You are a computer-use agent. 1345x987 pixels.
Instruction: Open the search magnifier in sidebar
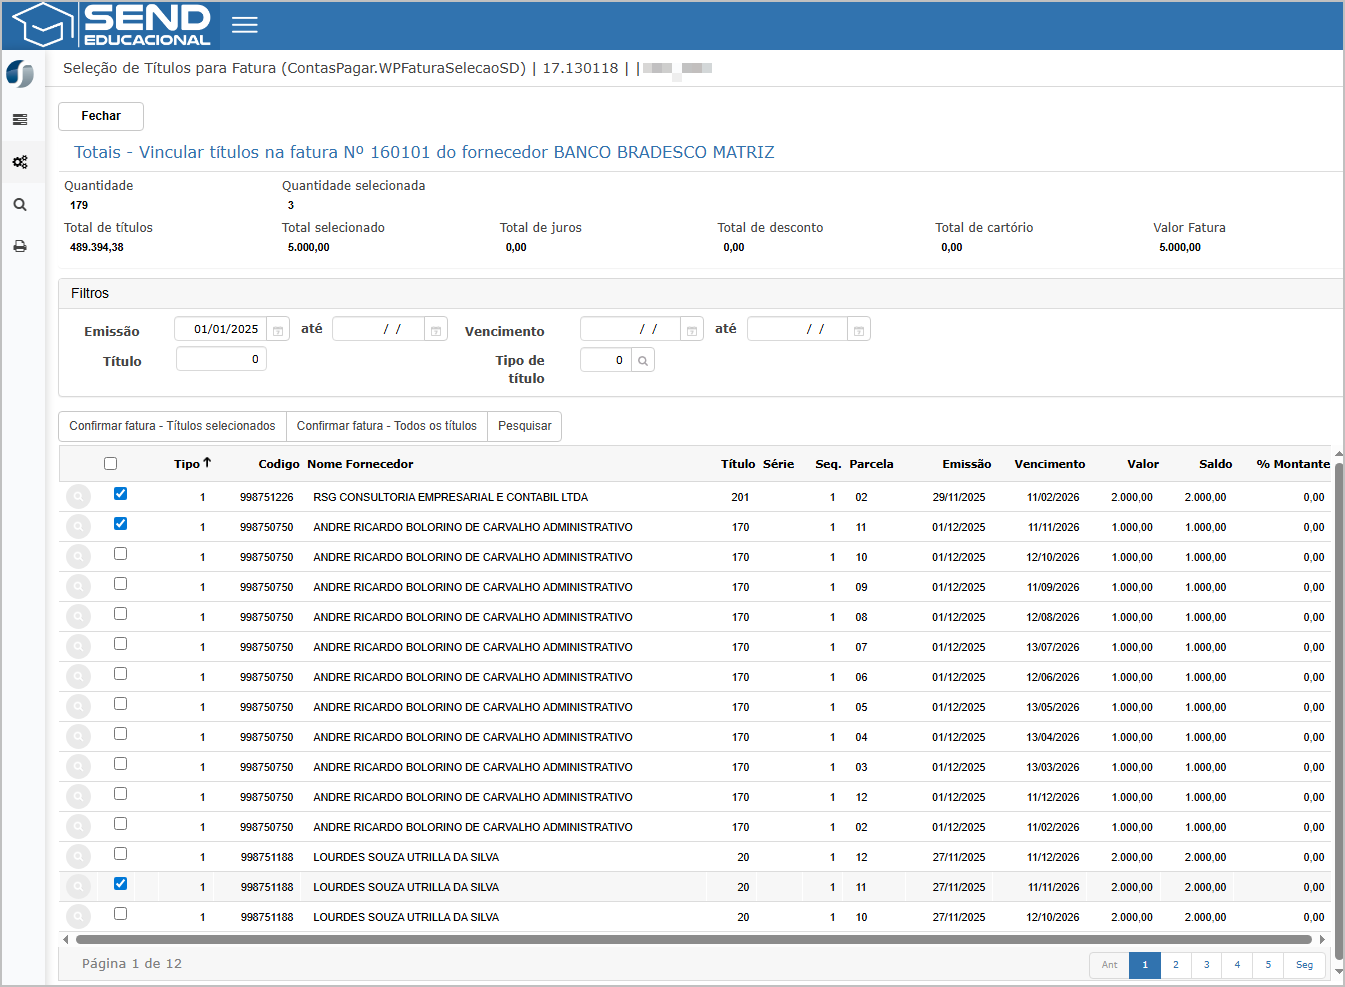click(x=20, y=204)
